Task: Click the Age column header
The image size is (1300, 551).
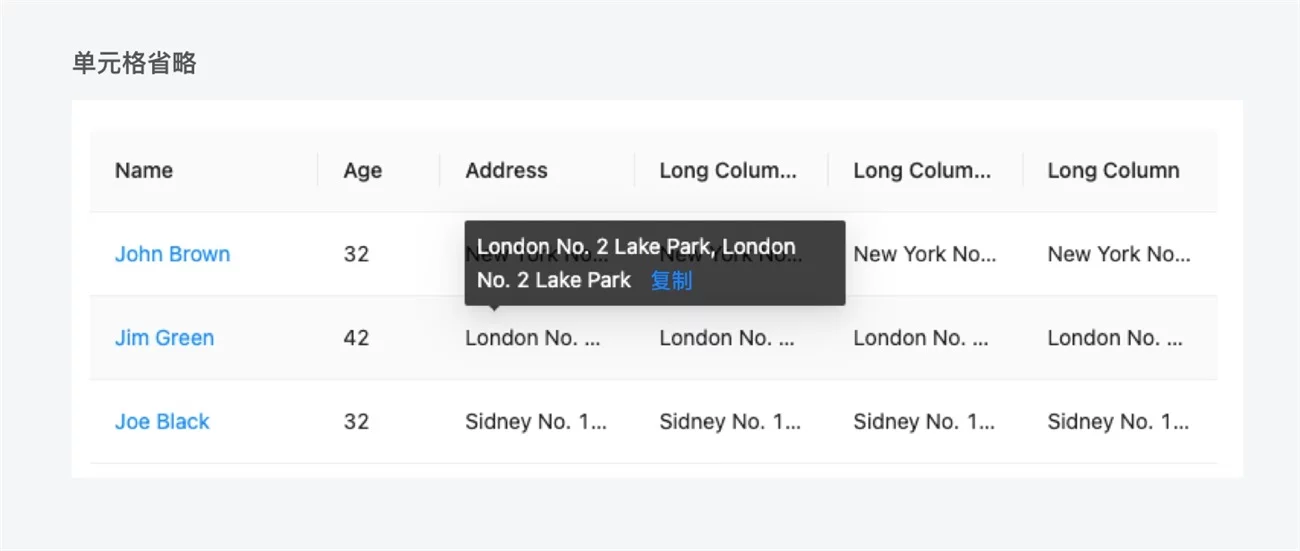Action: coord(362,171)
